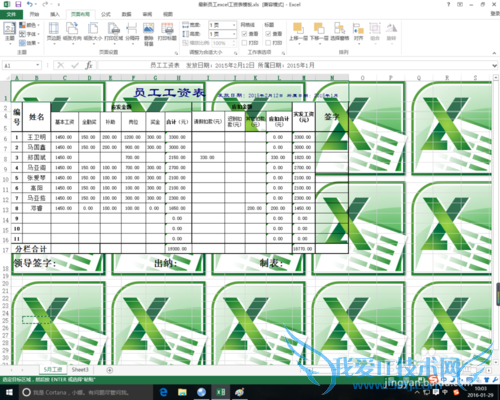Switch to the Data (数据) tab
This screenshot has height=400, width=500.
(x=127, y=14)
